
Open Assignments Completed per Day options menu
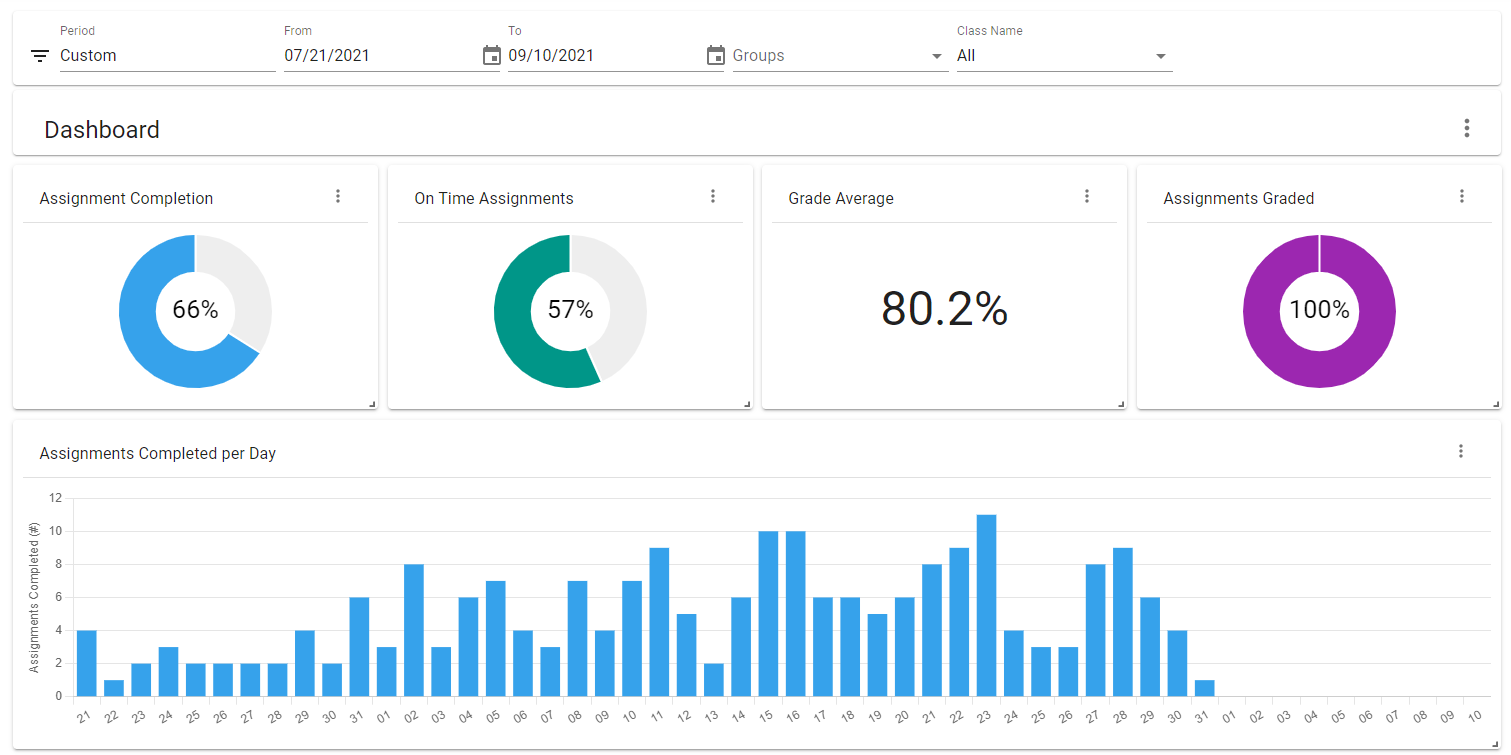[x=1460, y=451]
